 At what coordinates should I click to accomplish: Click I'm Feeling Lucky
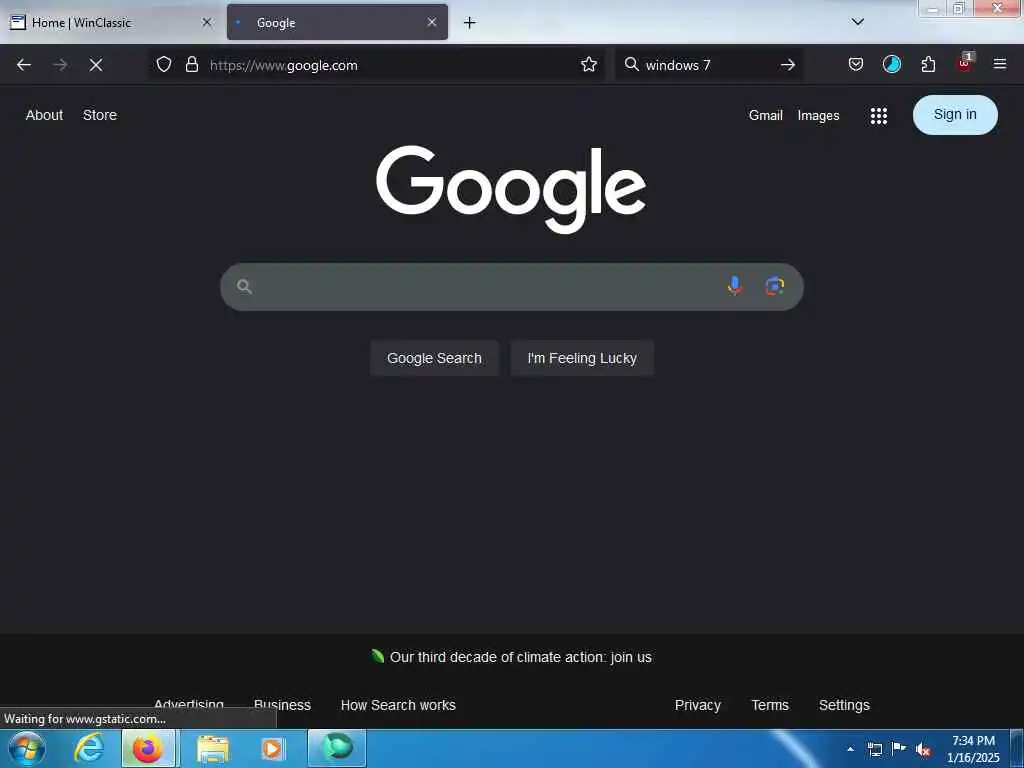[582, 358]
